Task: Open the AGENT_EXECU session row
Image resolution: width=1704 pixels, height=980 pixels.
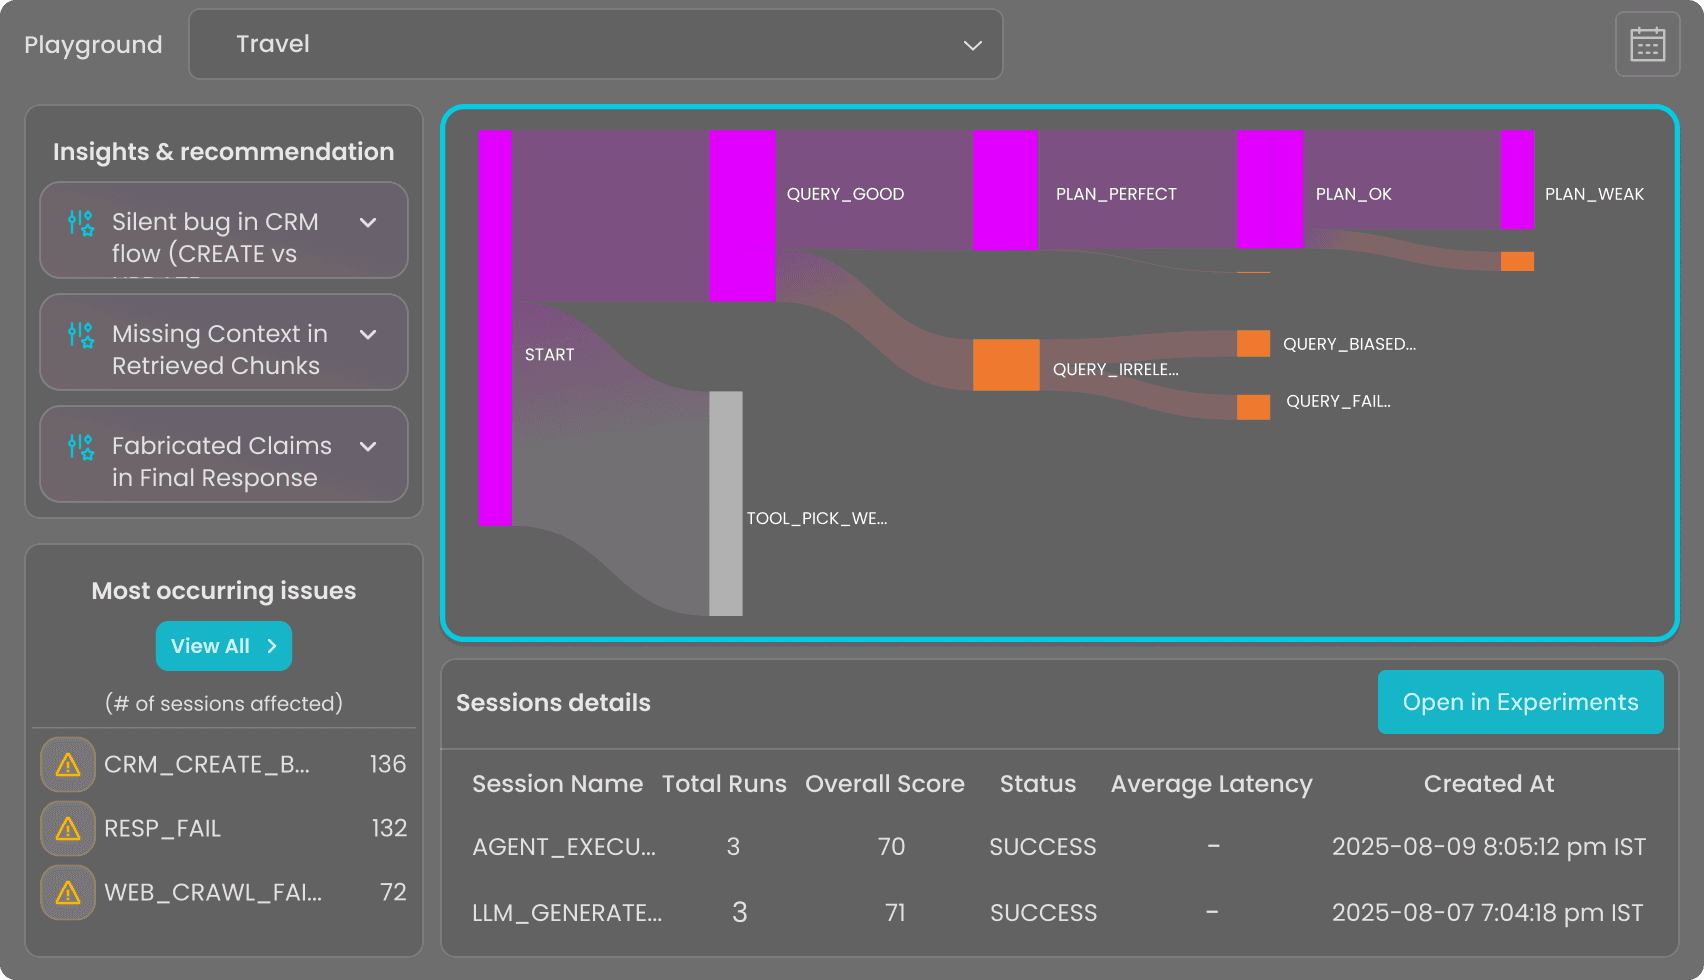Action: 564,846
